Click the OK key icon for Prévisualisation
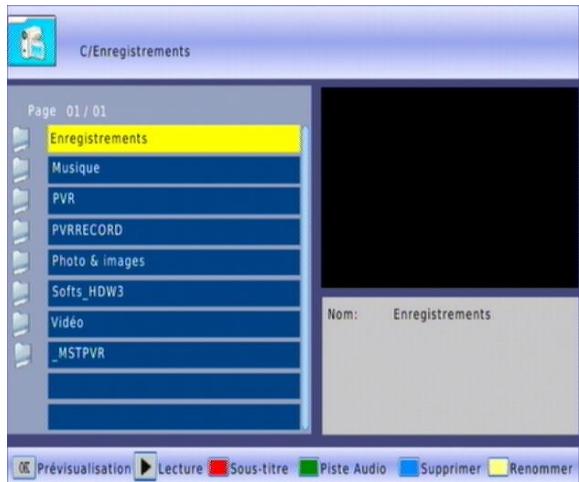Image resolution: width=579 pixels, height=482 pixels. (24, 468)
